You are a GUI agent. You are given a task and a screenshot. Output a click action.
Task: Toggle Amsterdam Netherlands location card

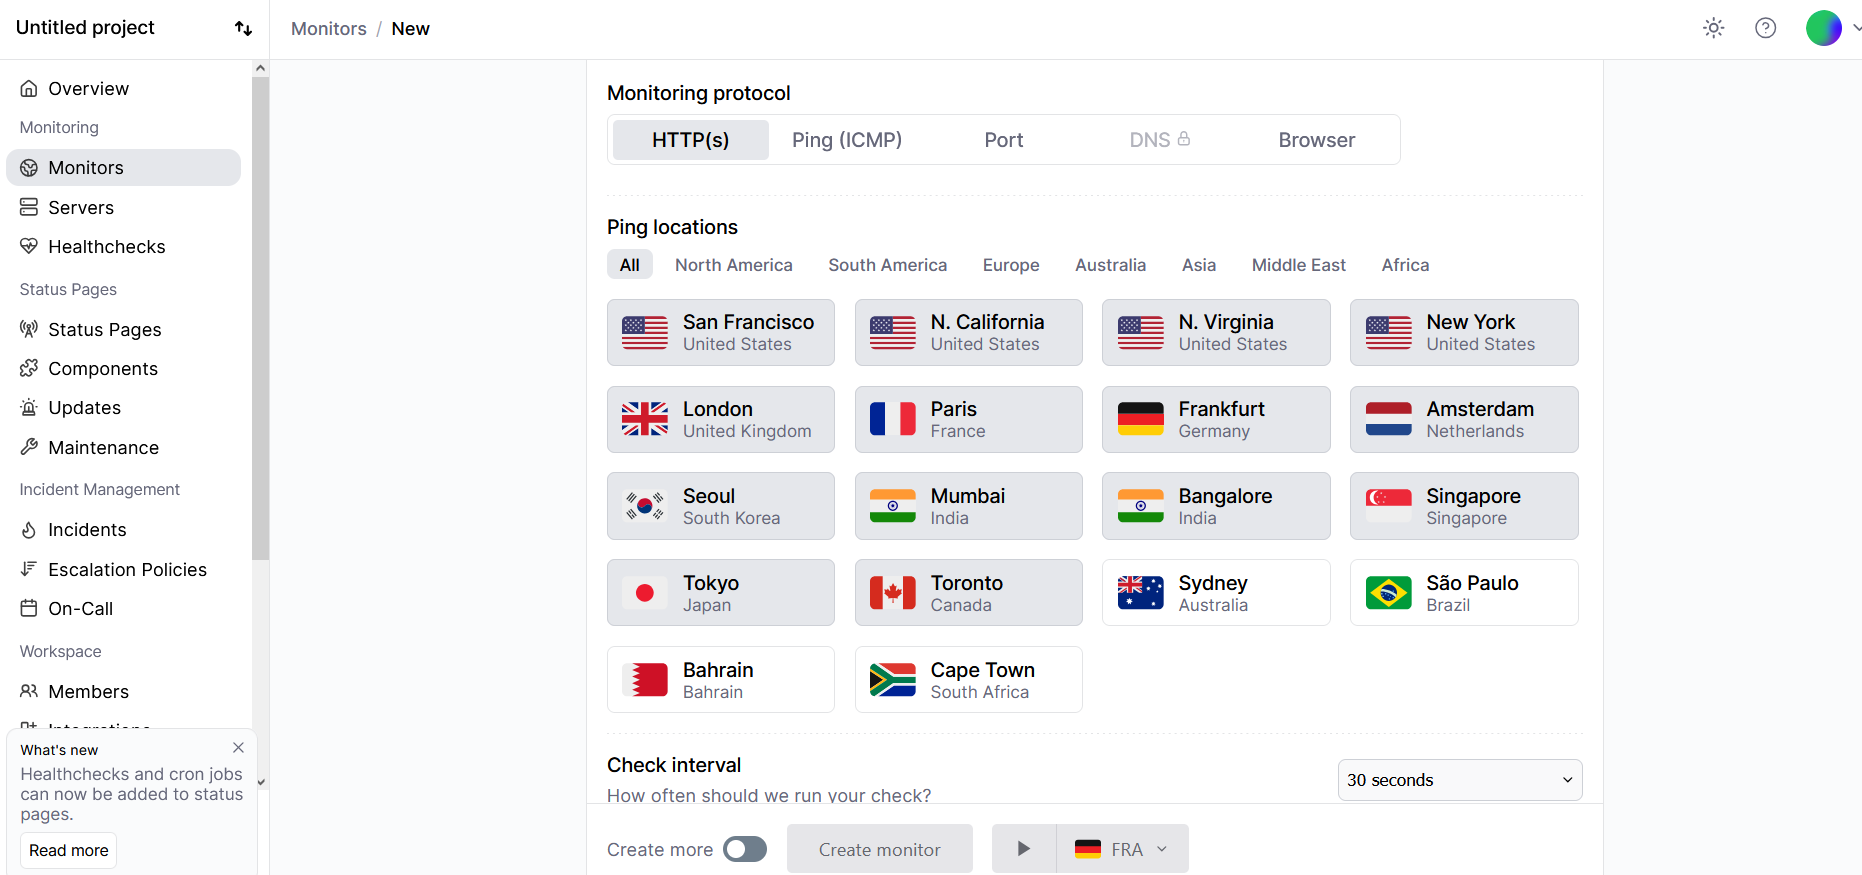point(1464,419)
